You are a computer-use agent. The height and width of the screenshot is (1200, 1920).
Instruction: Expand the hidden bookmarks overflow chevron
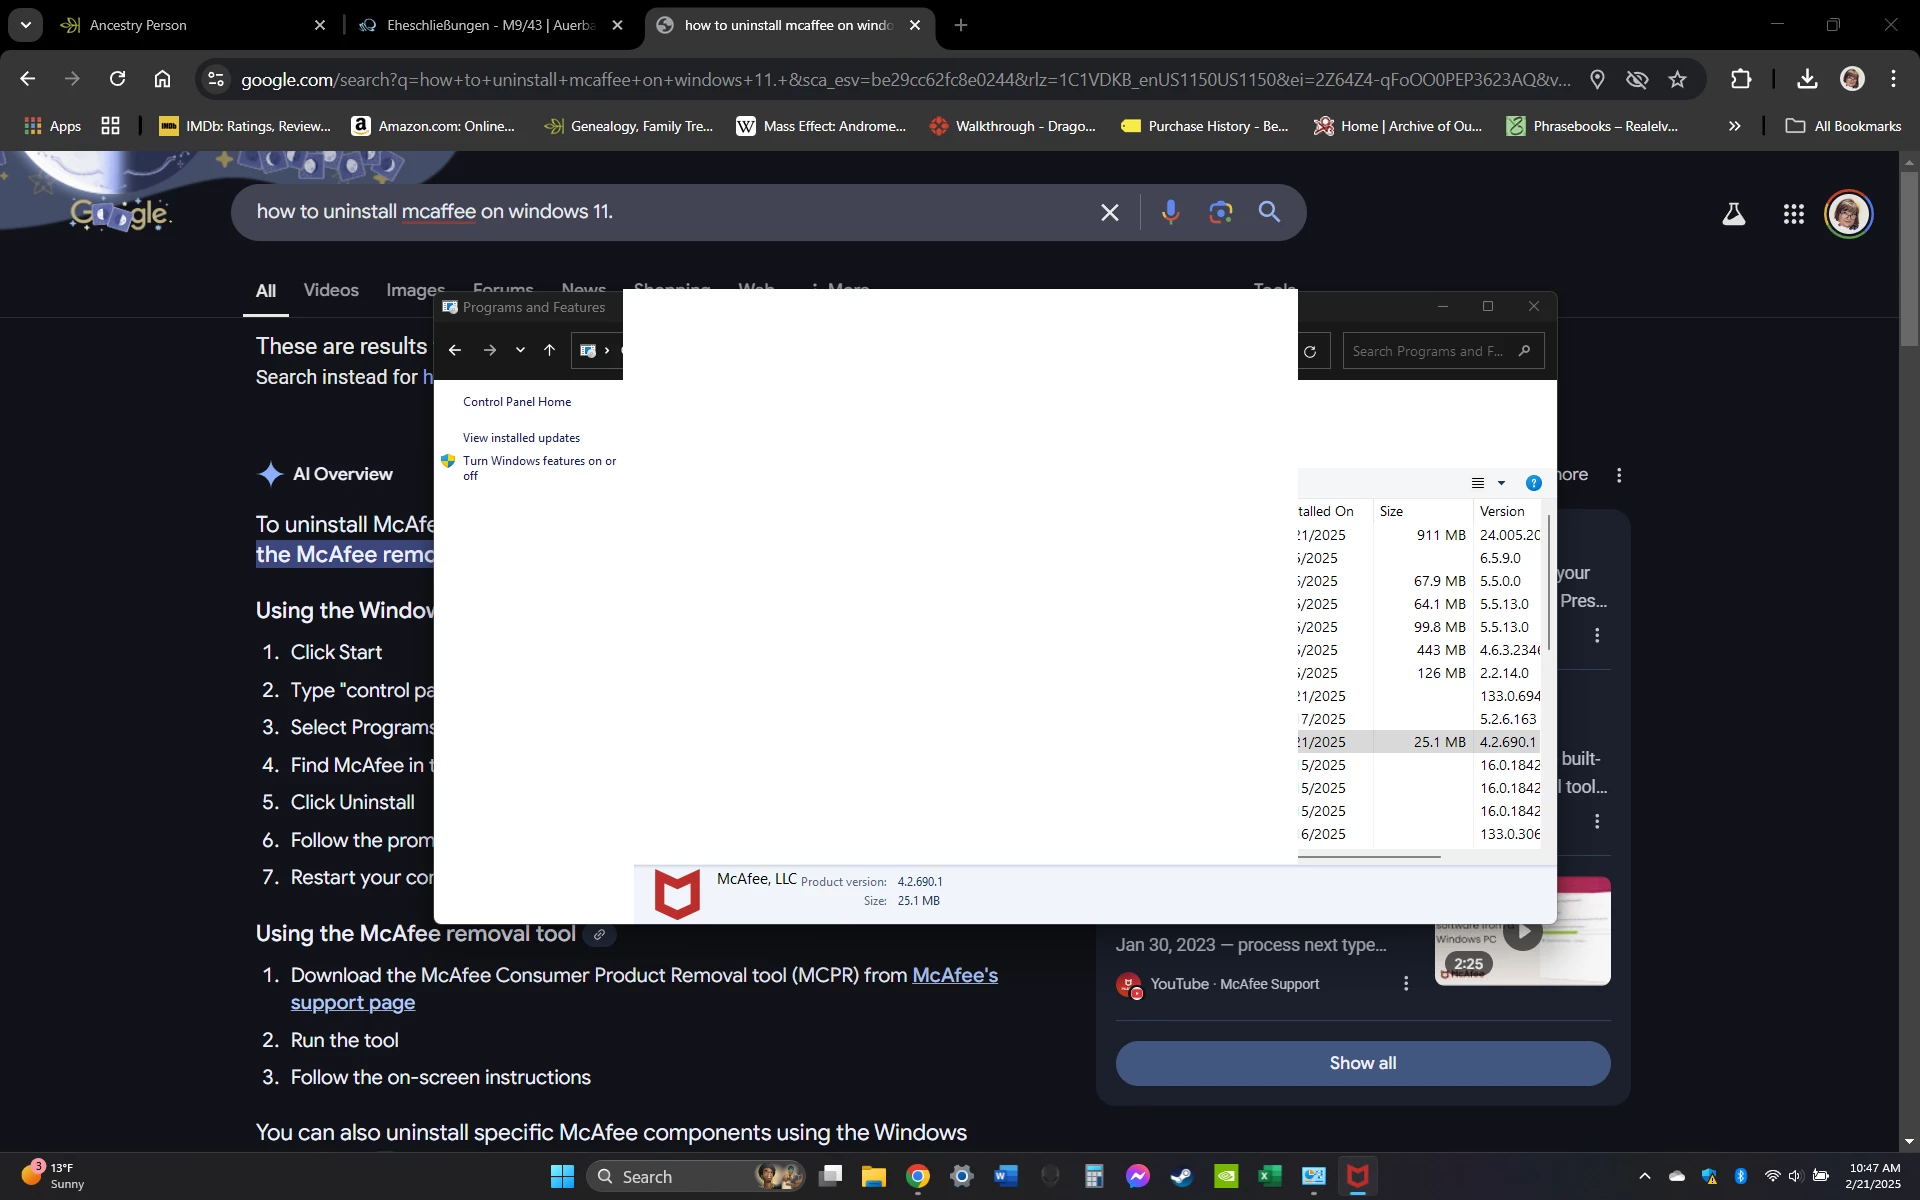1734,126
